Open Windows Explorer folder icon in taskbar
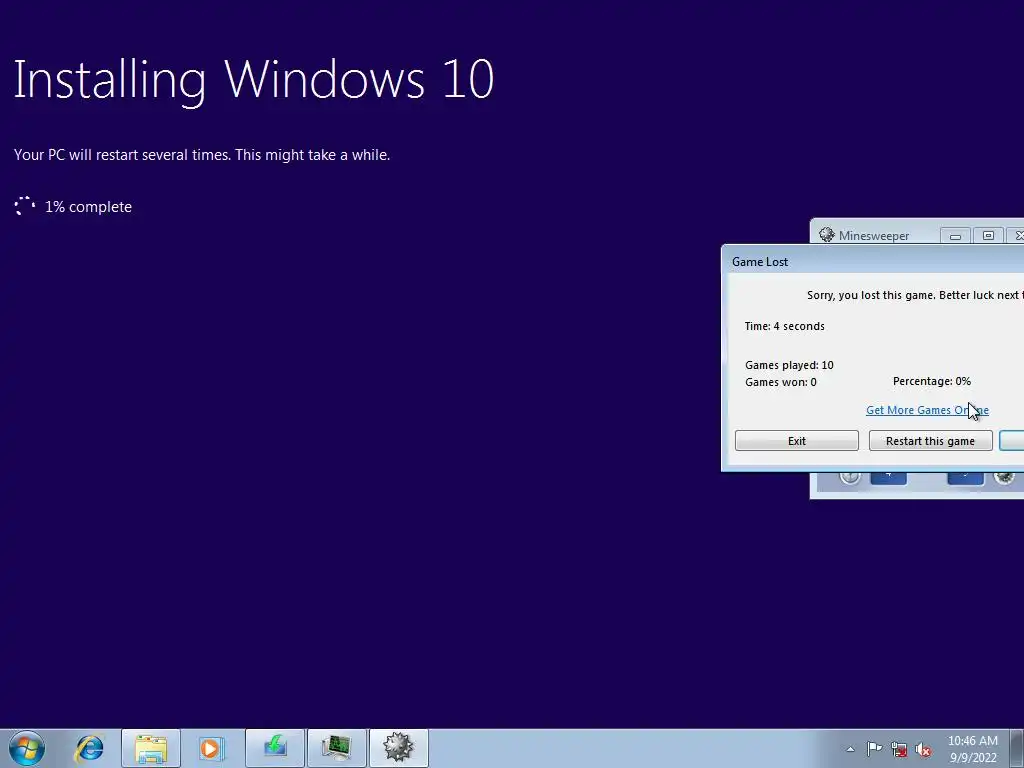The image size is (1024, 768). [x=151, y=748]
